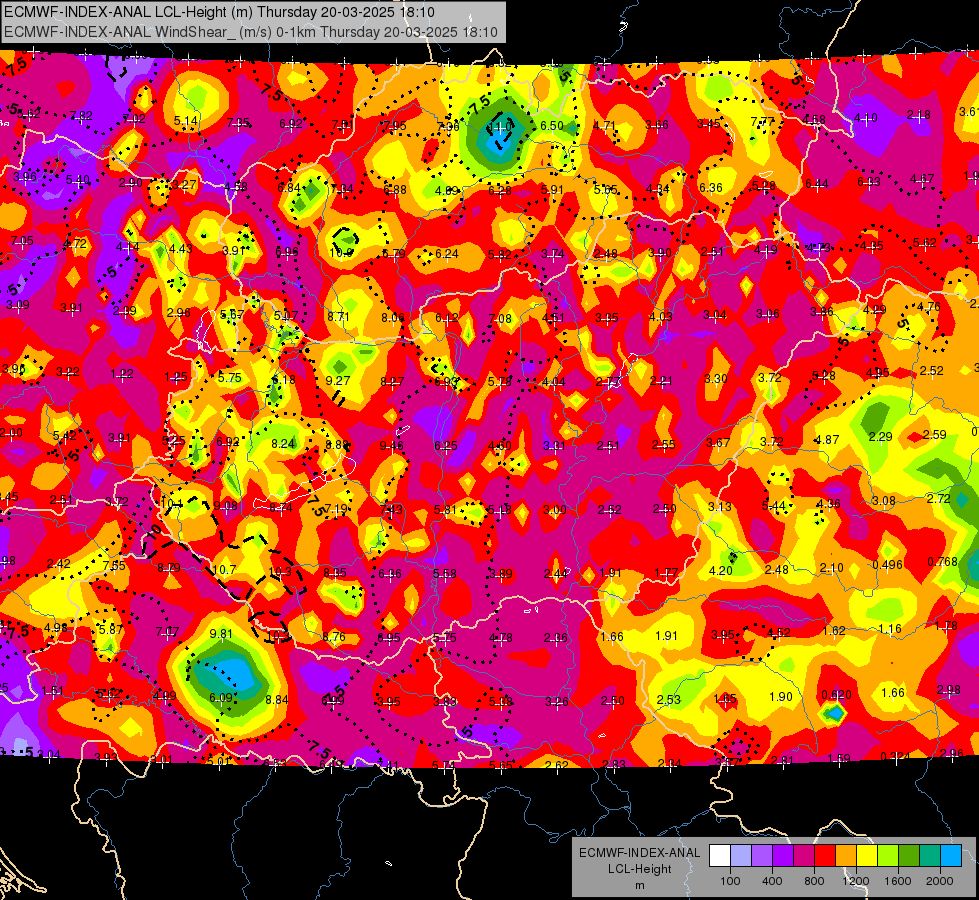Click the 1200 legend scale label
Screen dimensions: 979x900
pyautogui.click(x=855, y=881)
